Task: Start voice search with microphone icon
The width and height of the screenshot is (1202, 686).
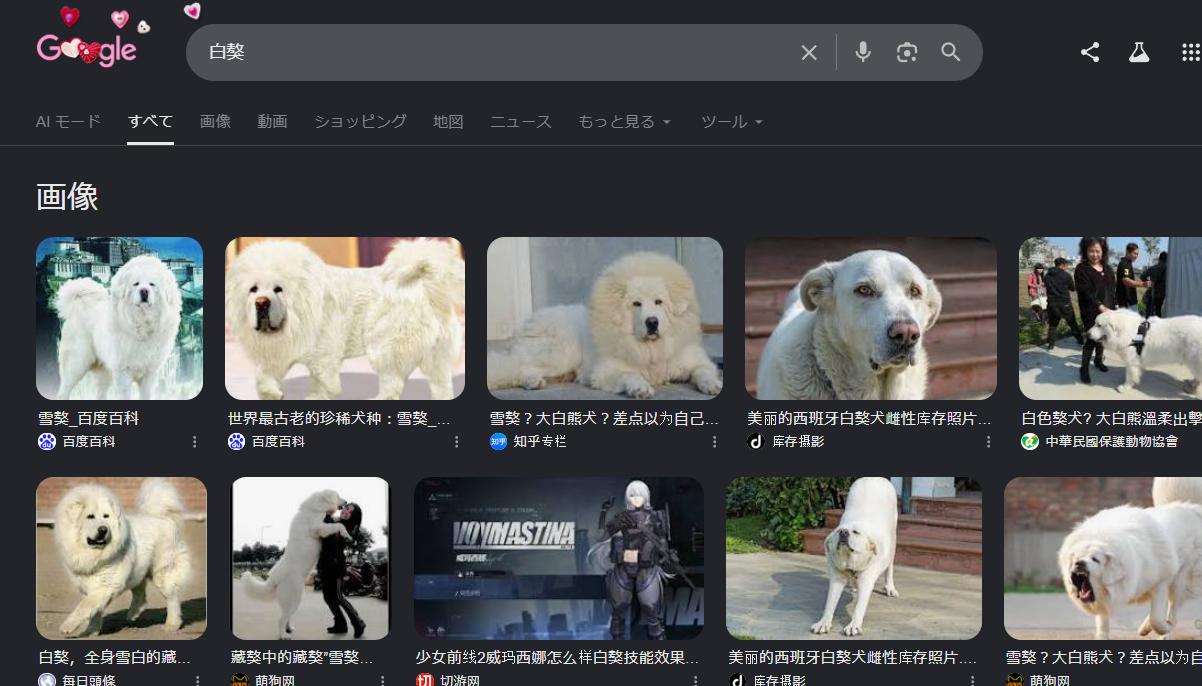Action: click(x=863, y=53)
